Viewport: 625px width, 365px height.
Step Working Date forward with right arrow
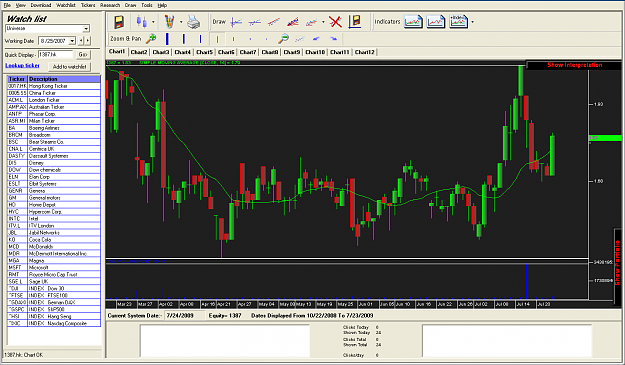tap(88, 41)
